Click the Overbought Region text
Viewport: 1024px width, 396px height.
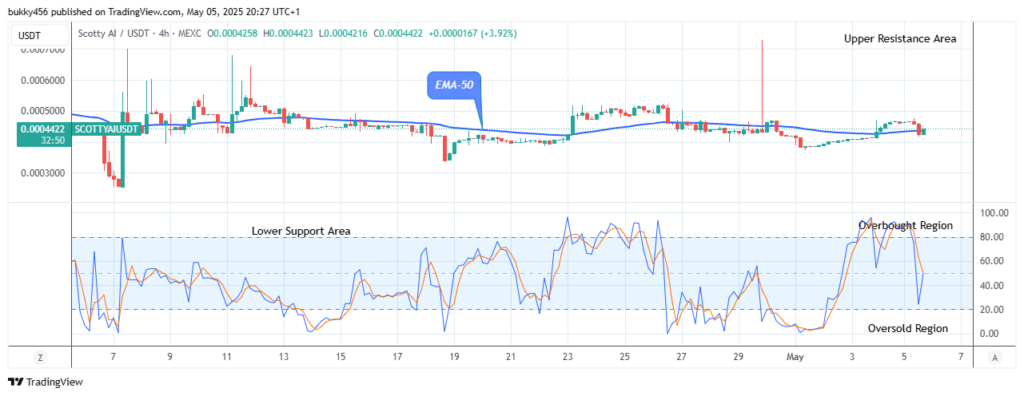(905, 225)
